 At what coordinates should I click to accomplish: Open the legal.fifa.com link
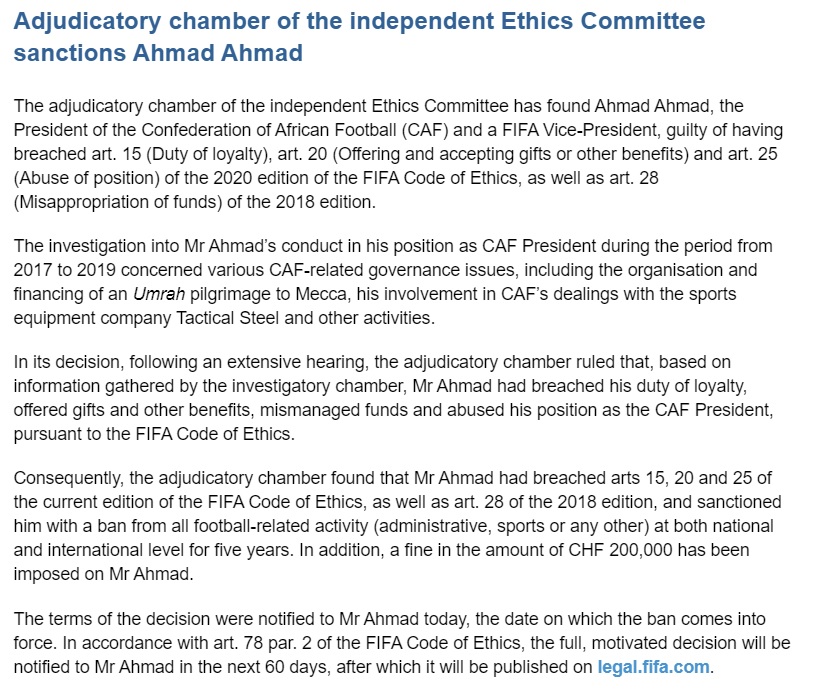[x=655, y=666]
